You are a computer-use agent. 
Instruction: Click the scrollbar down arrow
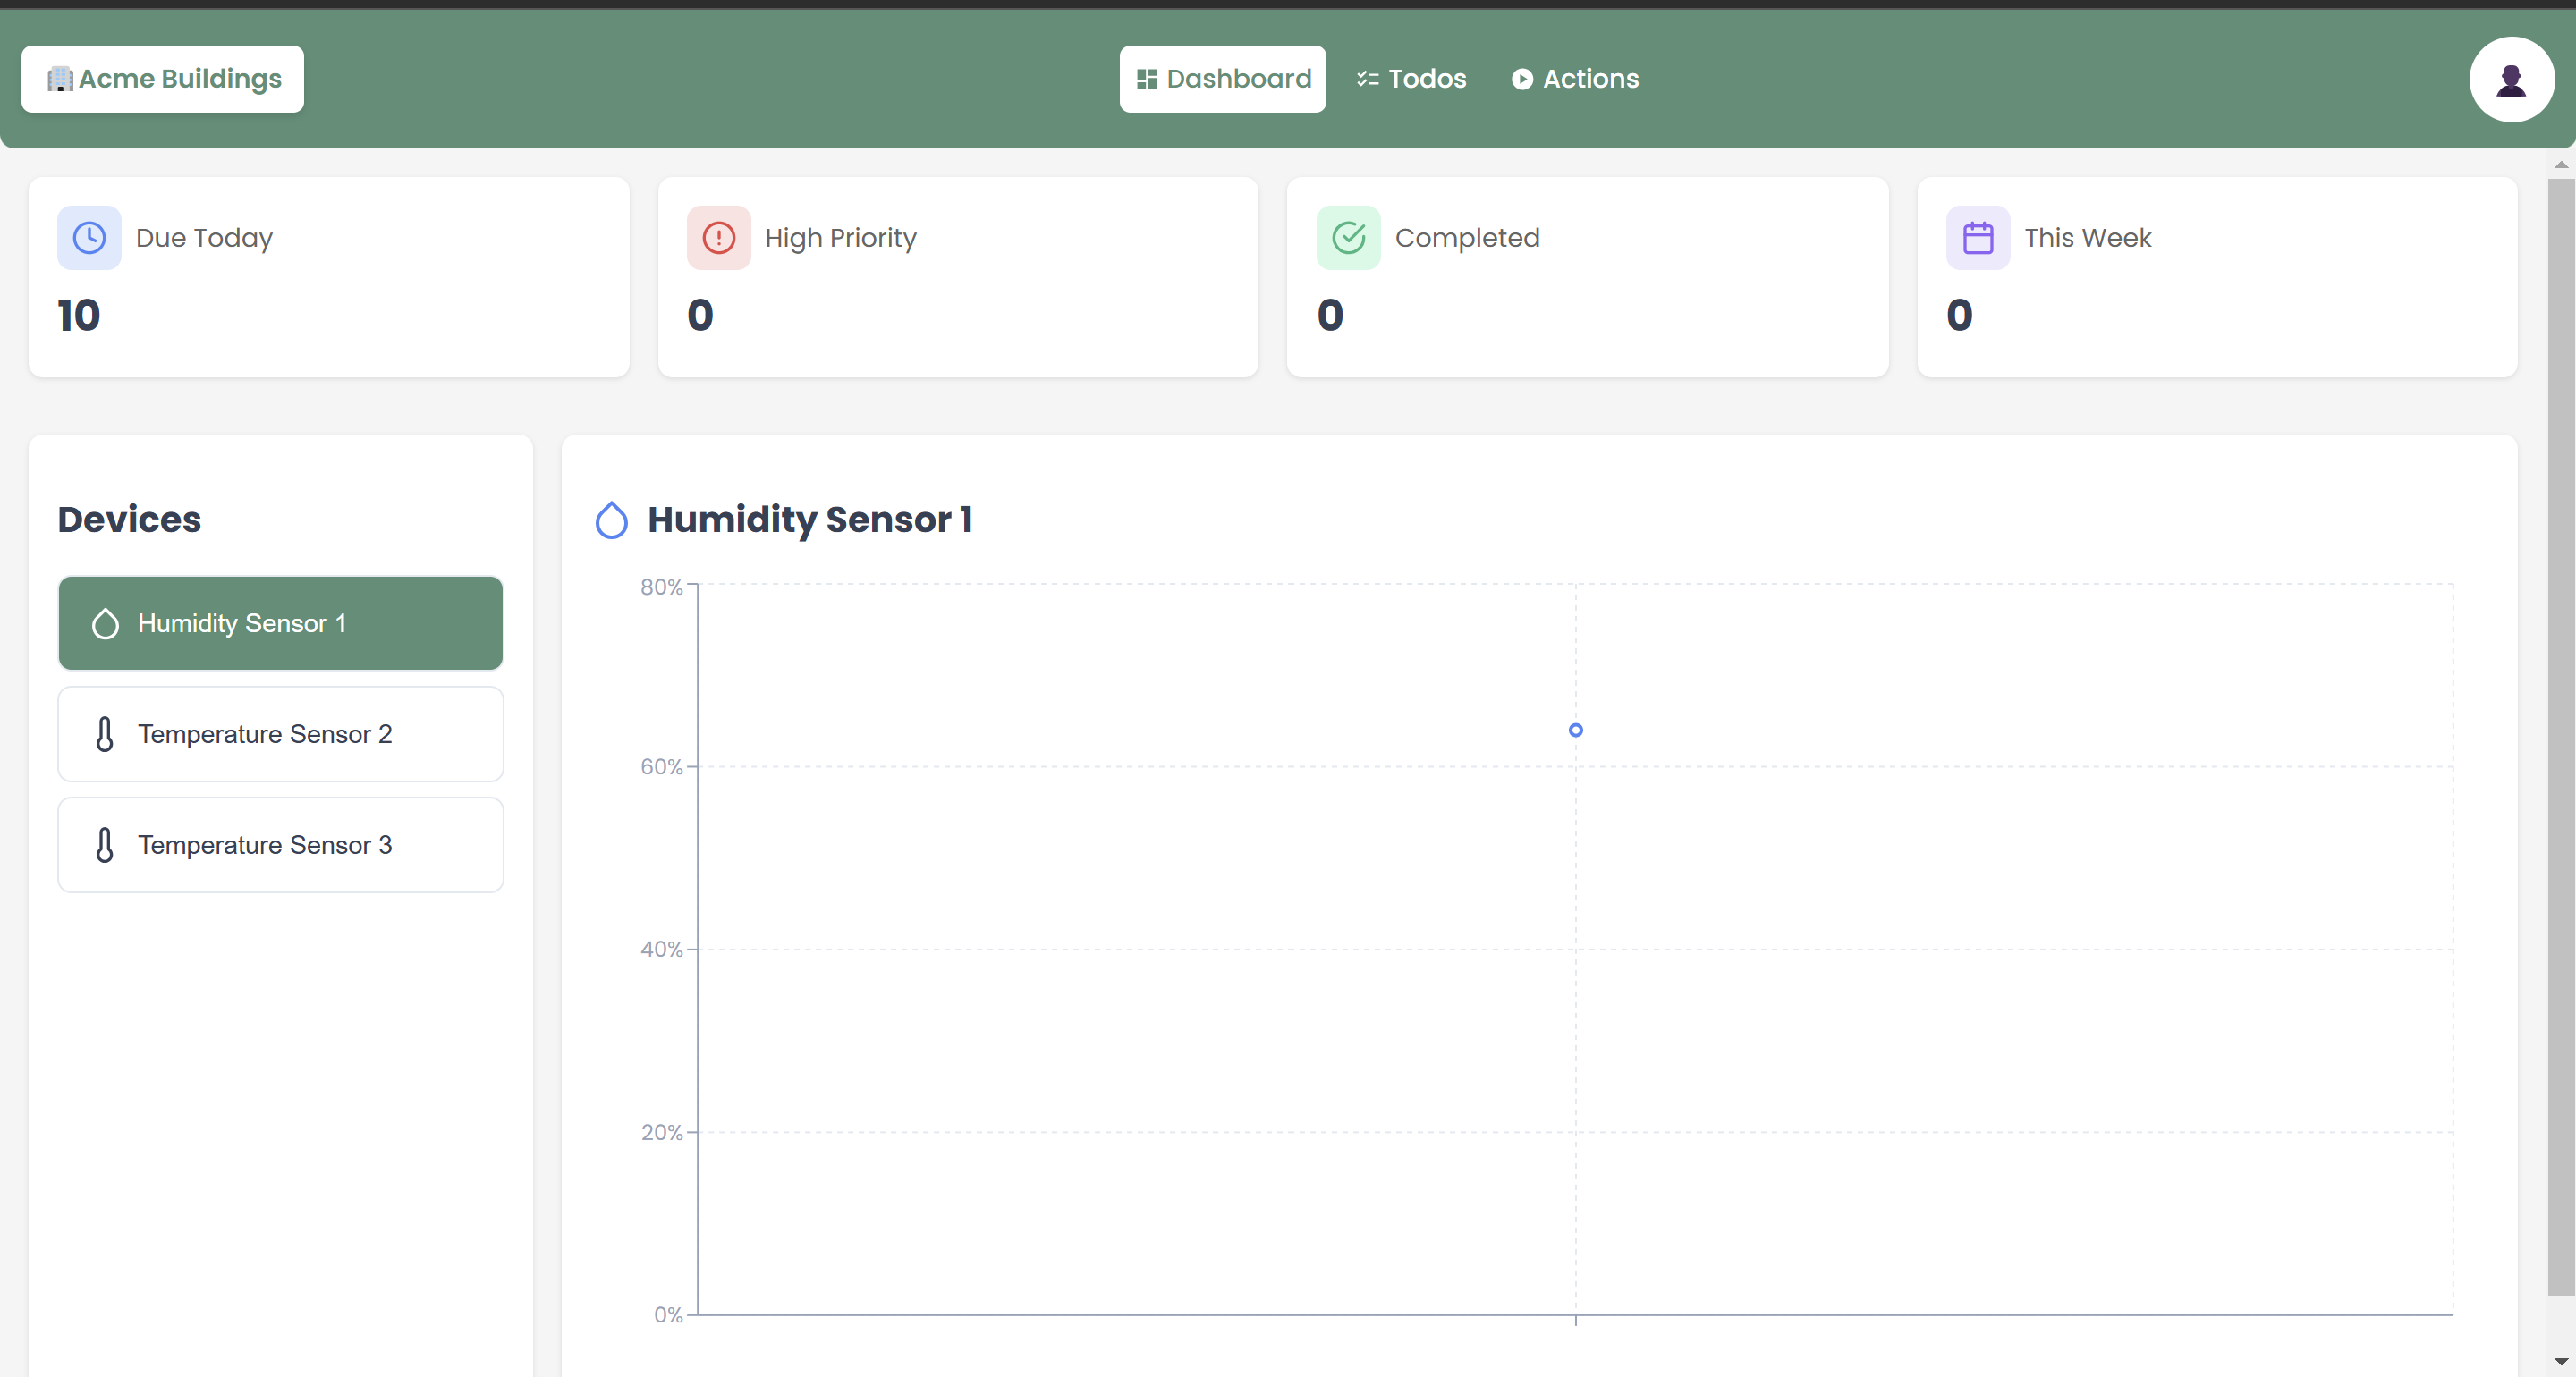(x=2560, y=1362)
